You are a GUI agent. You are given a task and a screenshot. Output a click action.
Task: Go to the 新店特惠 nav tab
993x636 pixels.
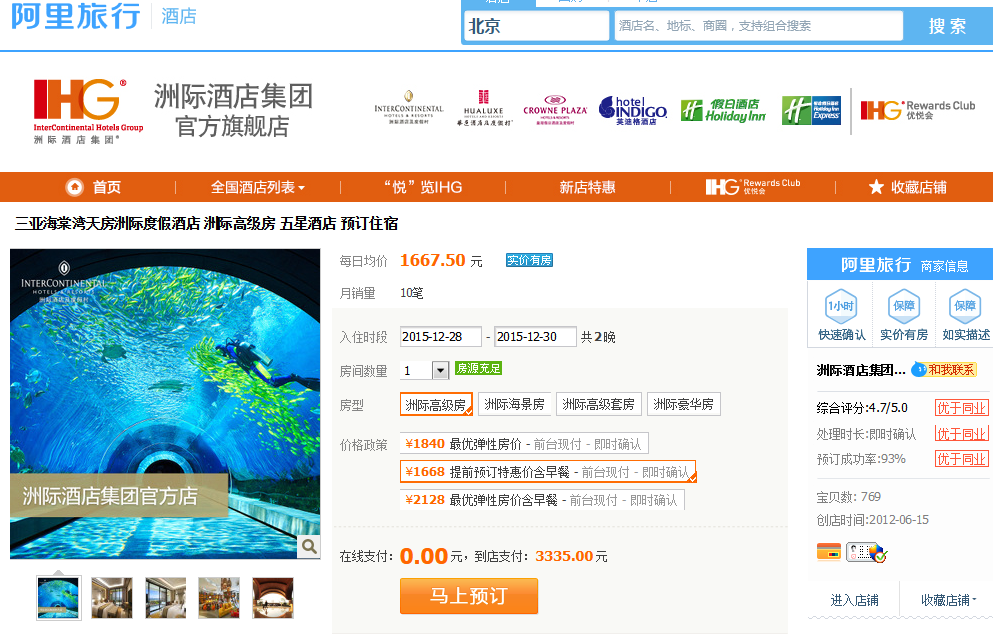[587, 187]
